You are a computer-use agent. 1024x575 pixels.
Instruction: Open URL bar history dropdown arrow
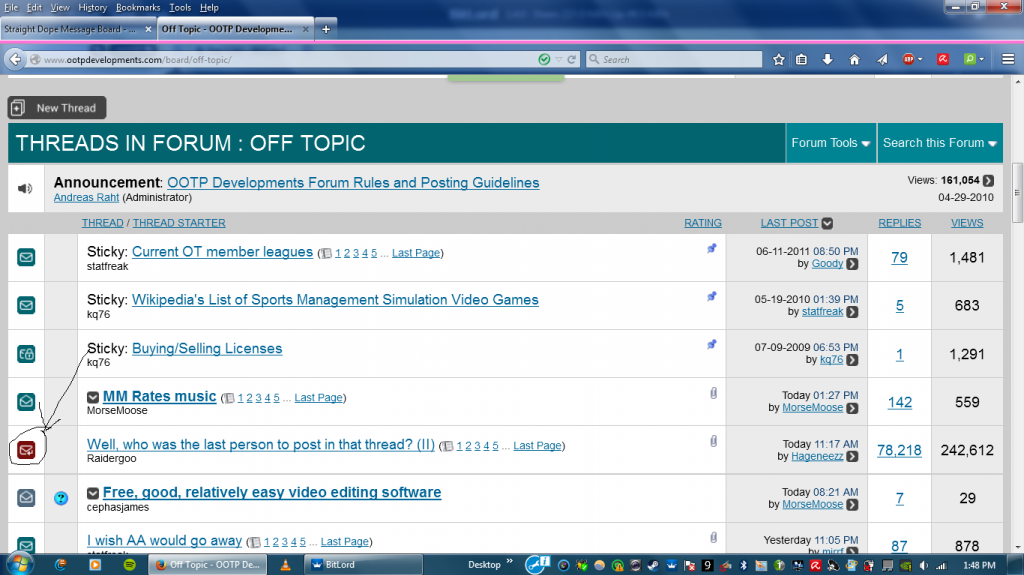[x=558, y=59]
